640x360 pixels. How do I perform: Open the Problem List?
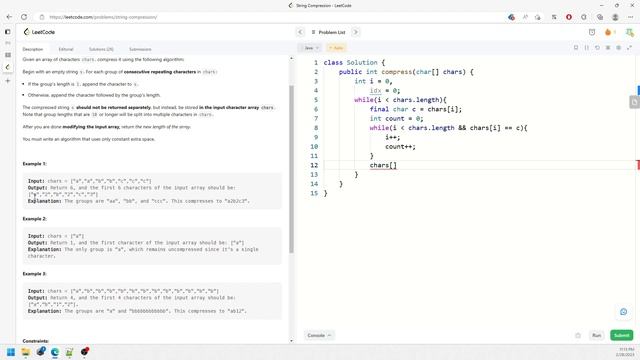328,32
